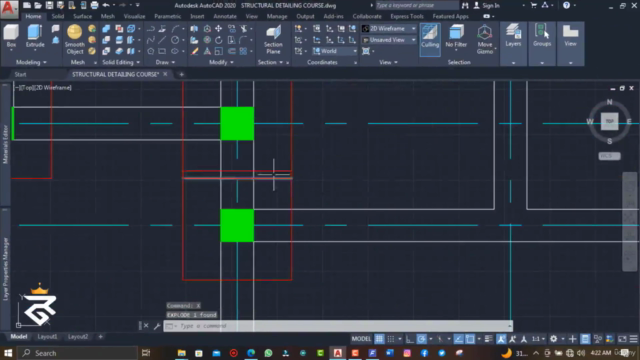The width and height of the screenshot is (640, 360).
Task: Expand the Solid Editing panel
Action: click(121, 62)
